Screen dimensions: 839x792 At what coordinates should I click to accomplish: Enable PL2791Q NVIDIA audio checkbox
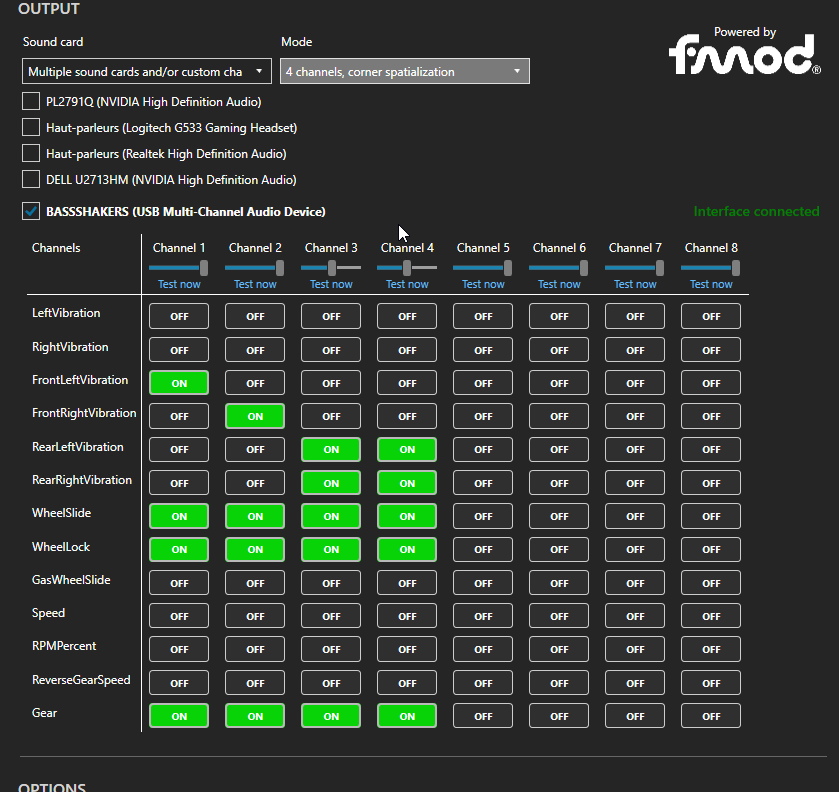[x=31, y=101]
